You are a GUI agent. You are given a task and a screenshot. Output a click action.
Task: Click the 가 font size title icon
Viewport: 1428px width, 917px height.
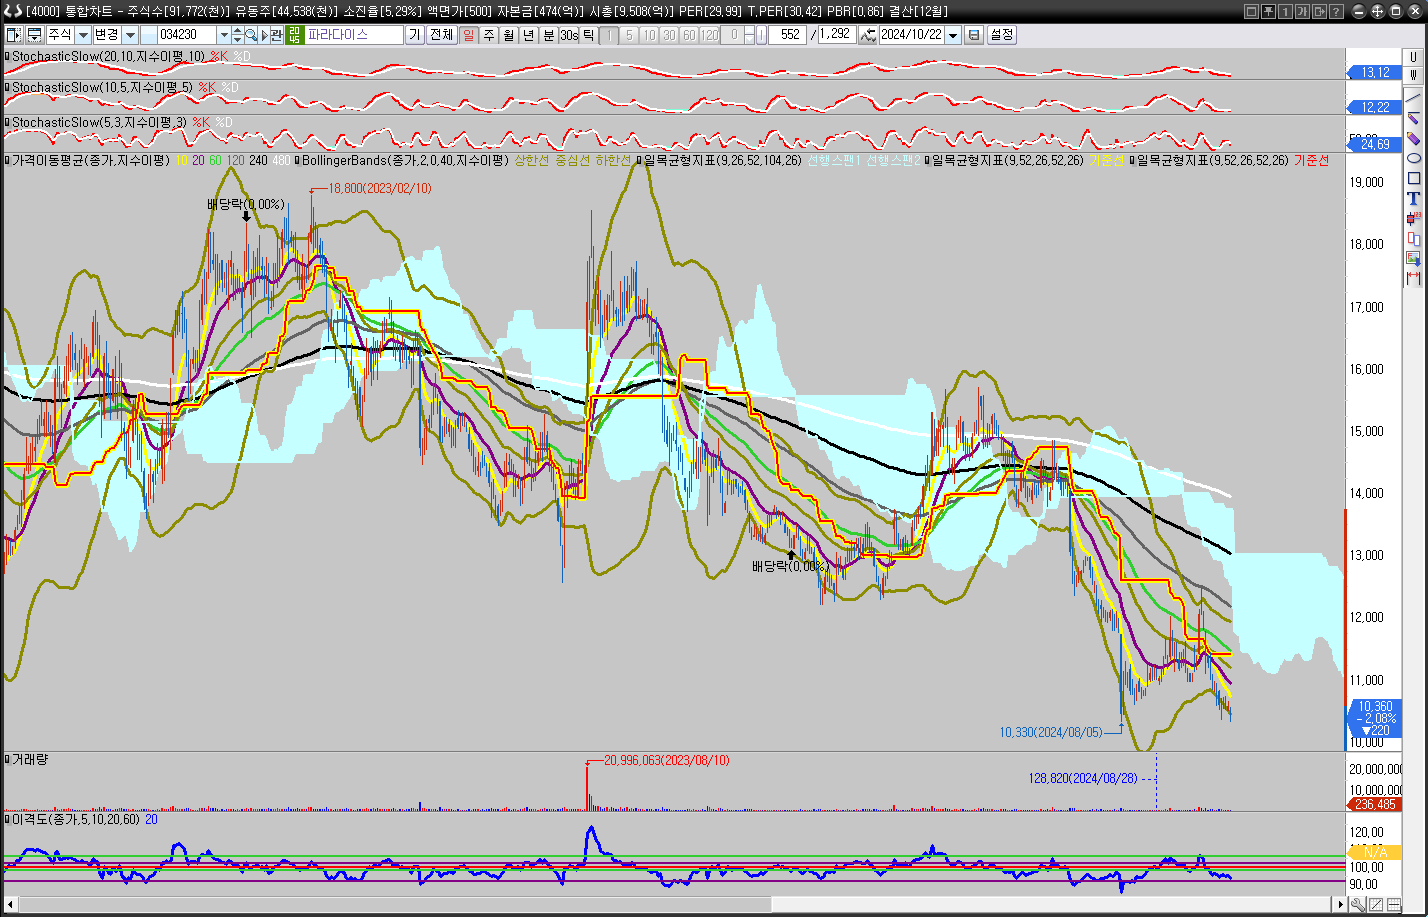click(1302, 11)
